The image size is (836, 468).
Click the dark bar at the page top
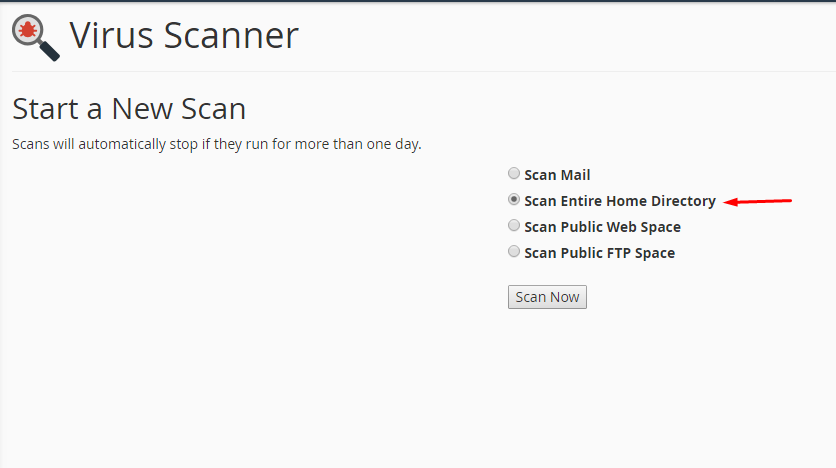point(418,1)
